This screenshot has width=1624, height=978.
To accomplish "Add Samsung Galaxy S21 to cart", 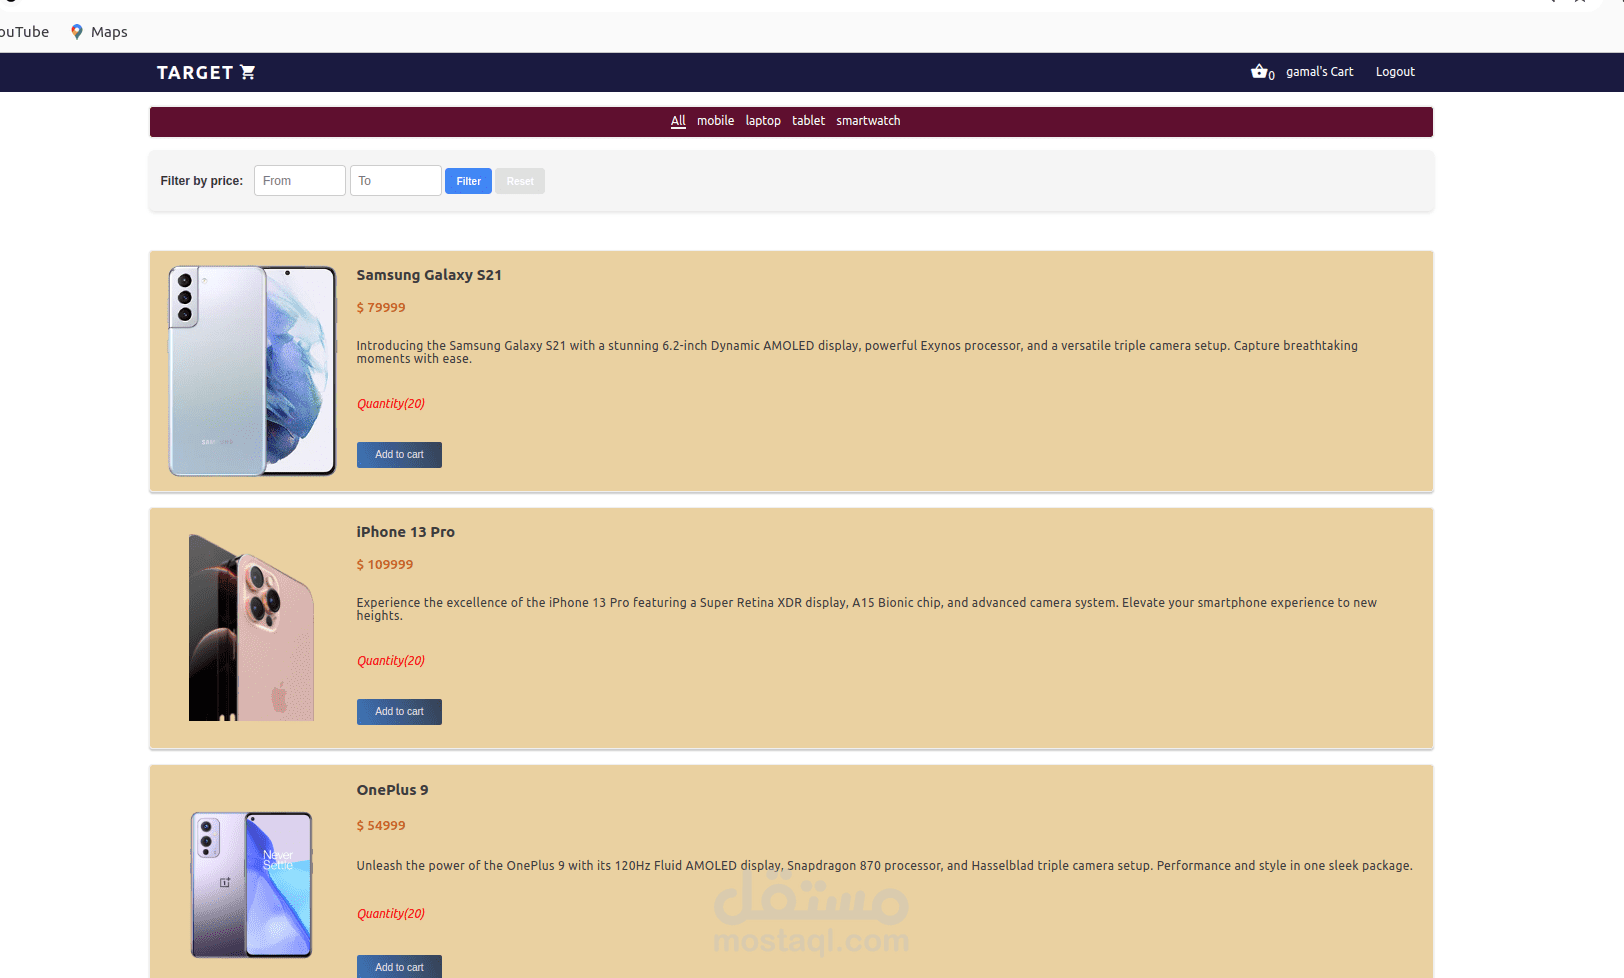I will 399,455.
